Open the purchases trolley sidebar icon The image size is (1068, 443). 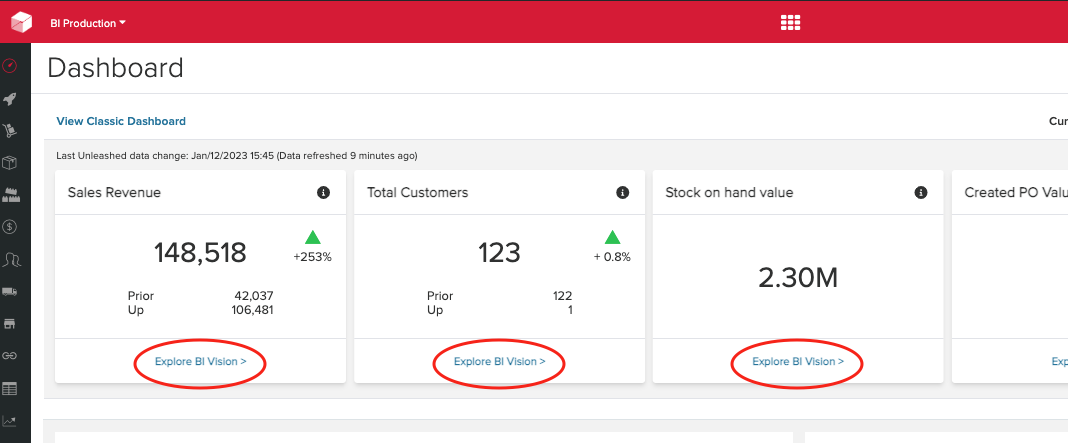[x=10, y=131]
